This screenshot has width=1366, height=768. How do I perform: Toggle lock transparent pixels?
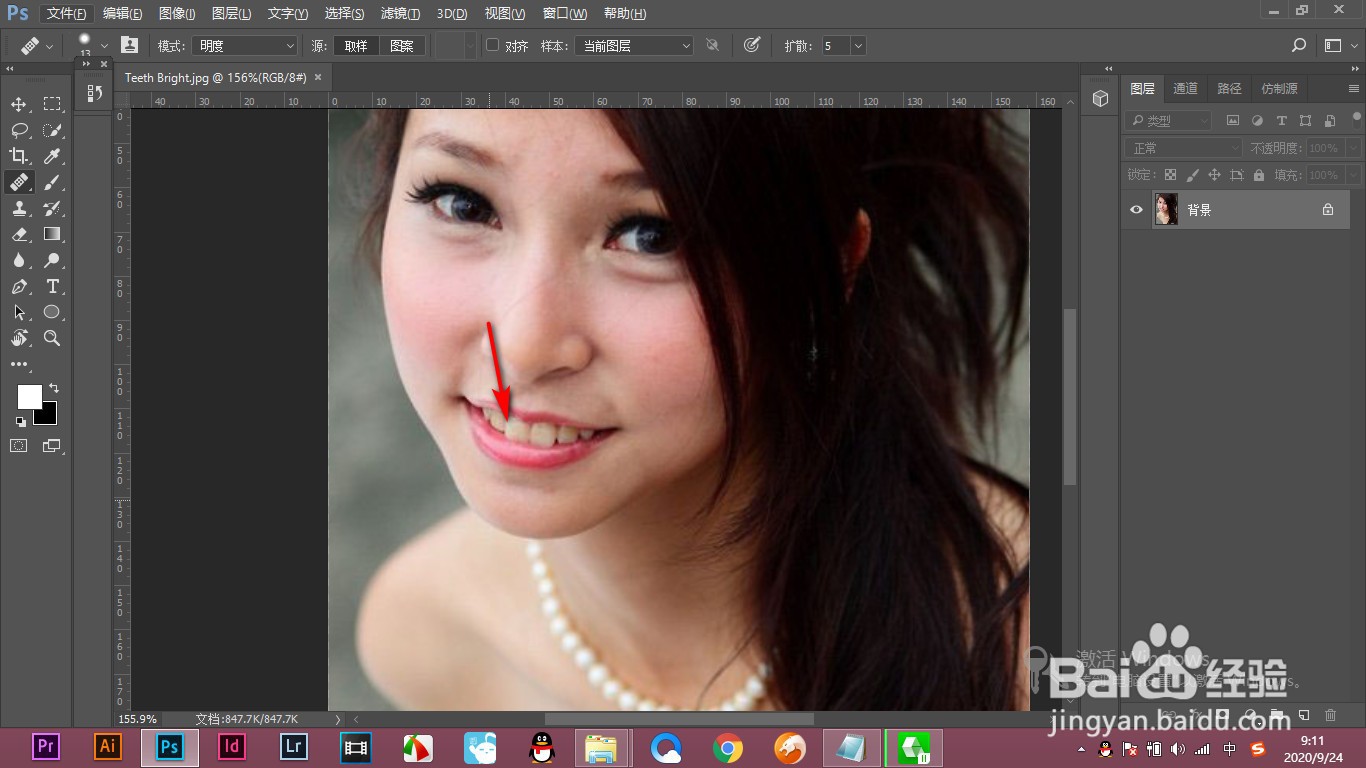pos(1170,175)
